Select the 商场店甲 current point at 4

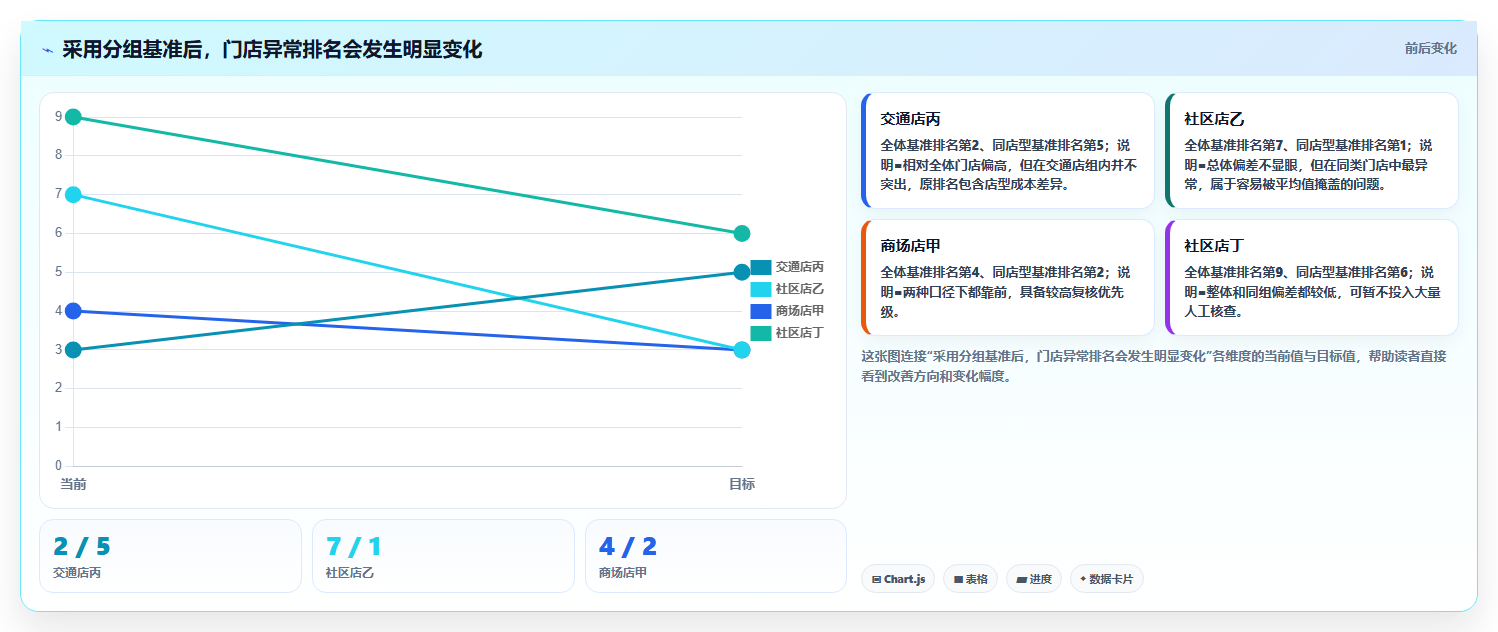click(73, 311)
